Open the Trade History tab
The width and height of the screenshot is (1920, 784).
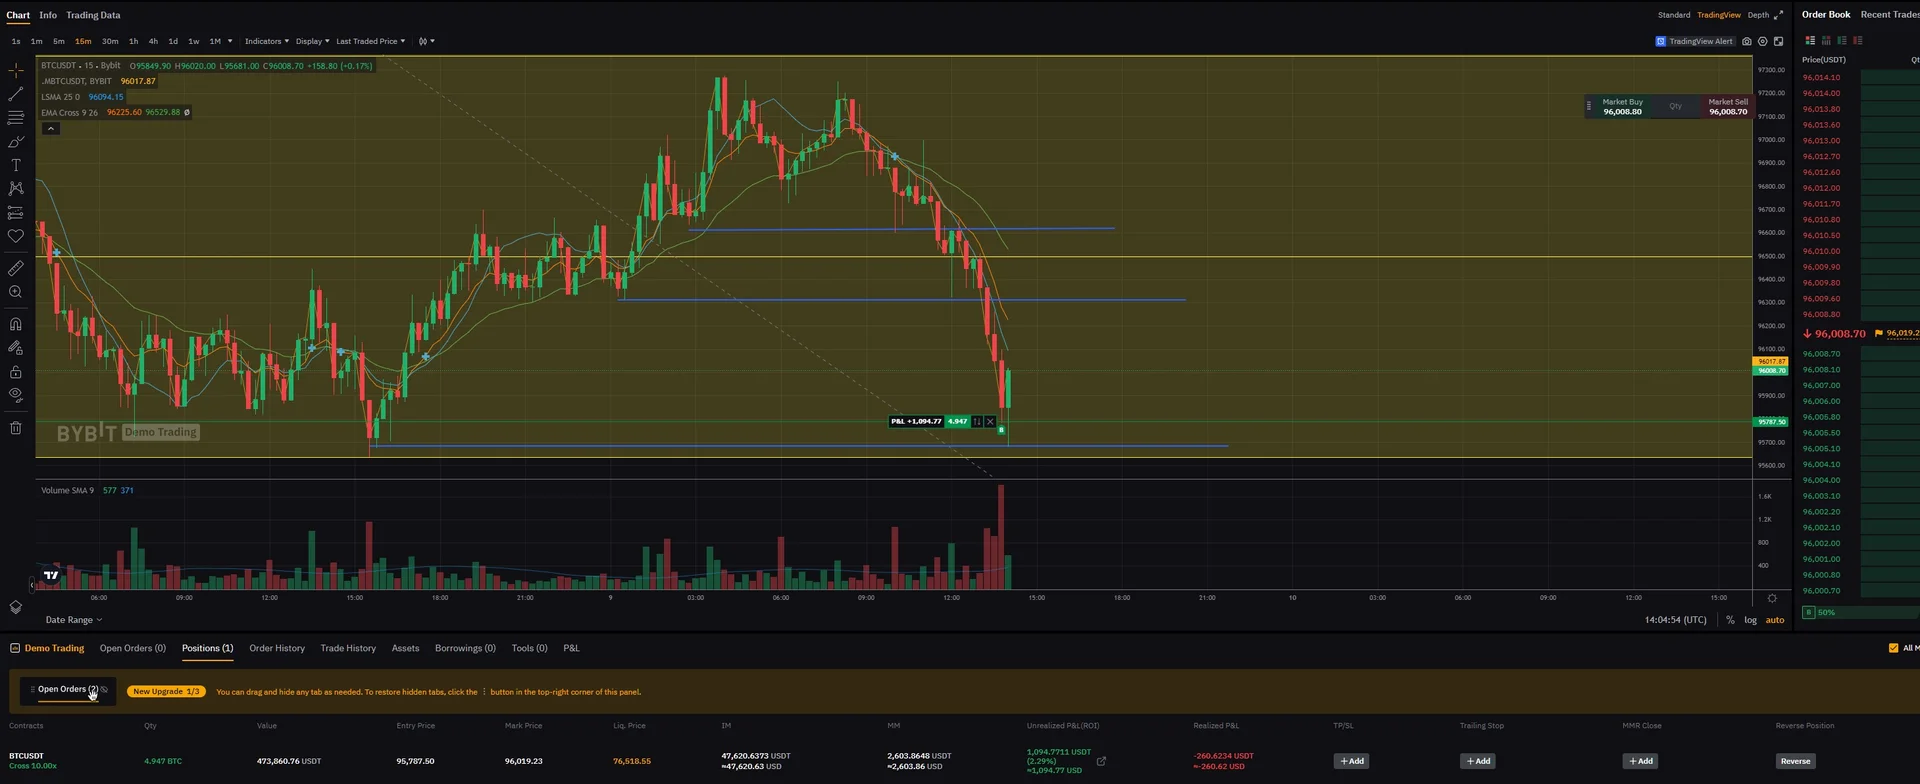click(x=348, y=648)
